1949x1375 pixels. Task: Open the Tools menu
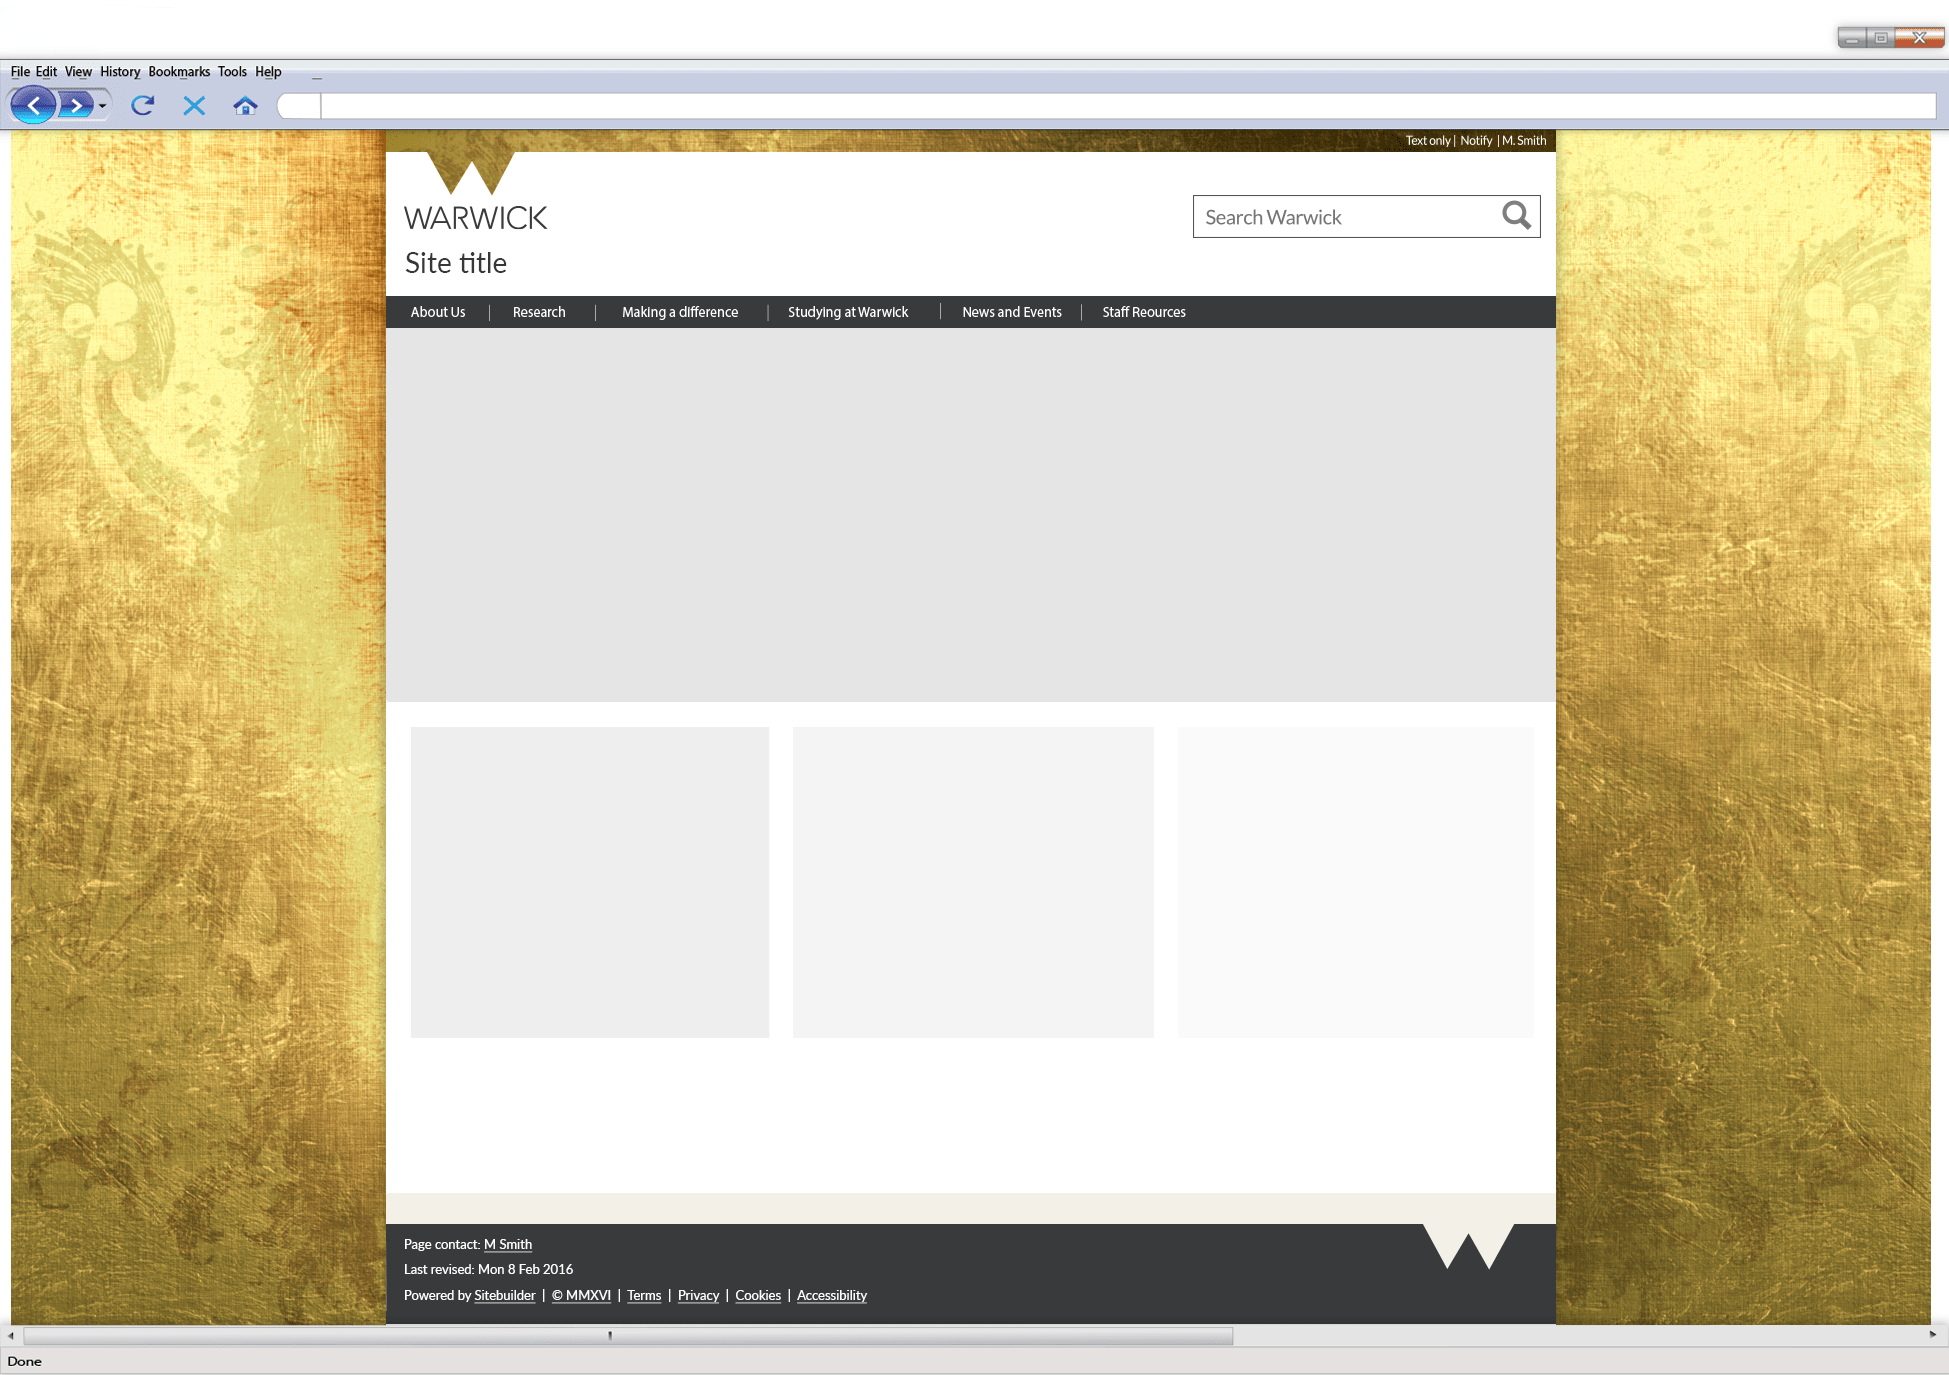point(232,72)
